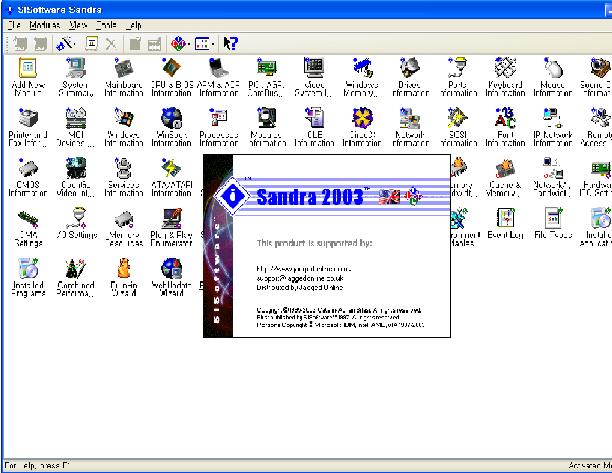The width and height of the screenshot is (612, 473).
Task: Expand the dropdown arrow beside wizard wand
Action: [74, 44]
